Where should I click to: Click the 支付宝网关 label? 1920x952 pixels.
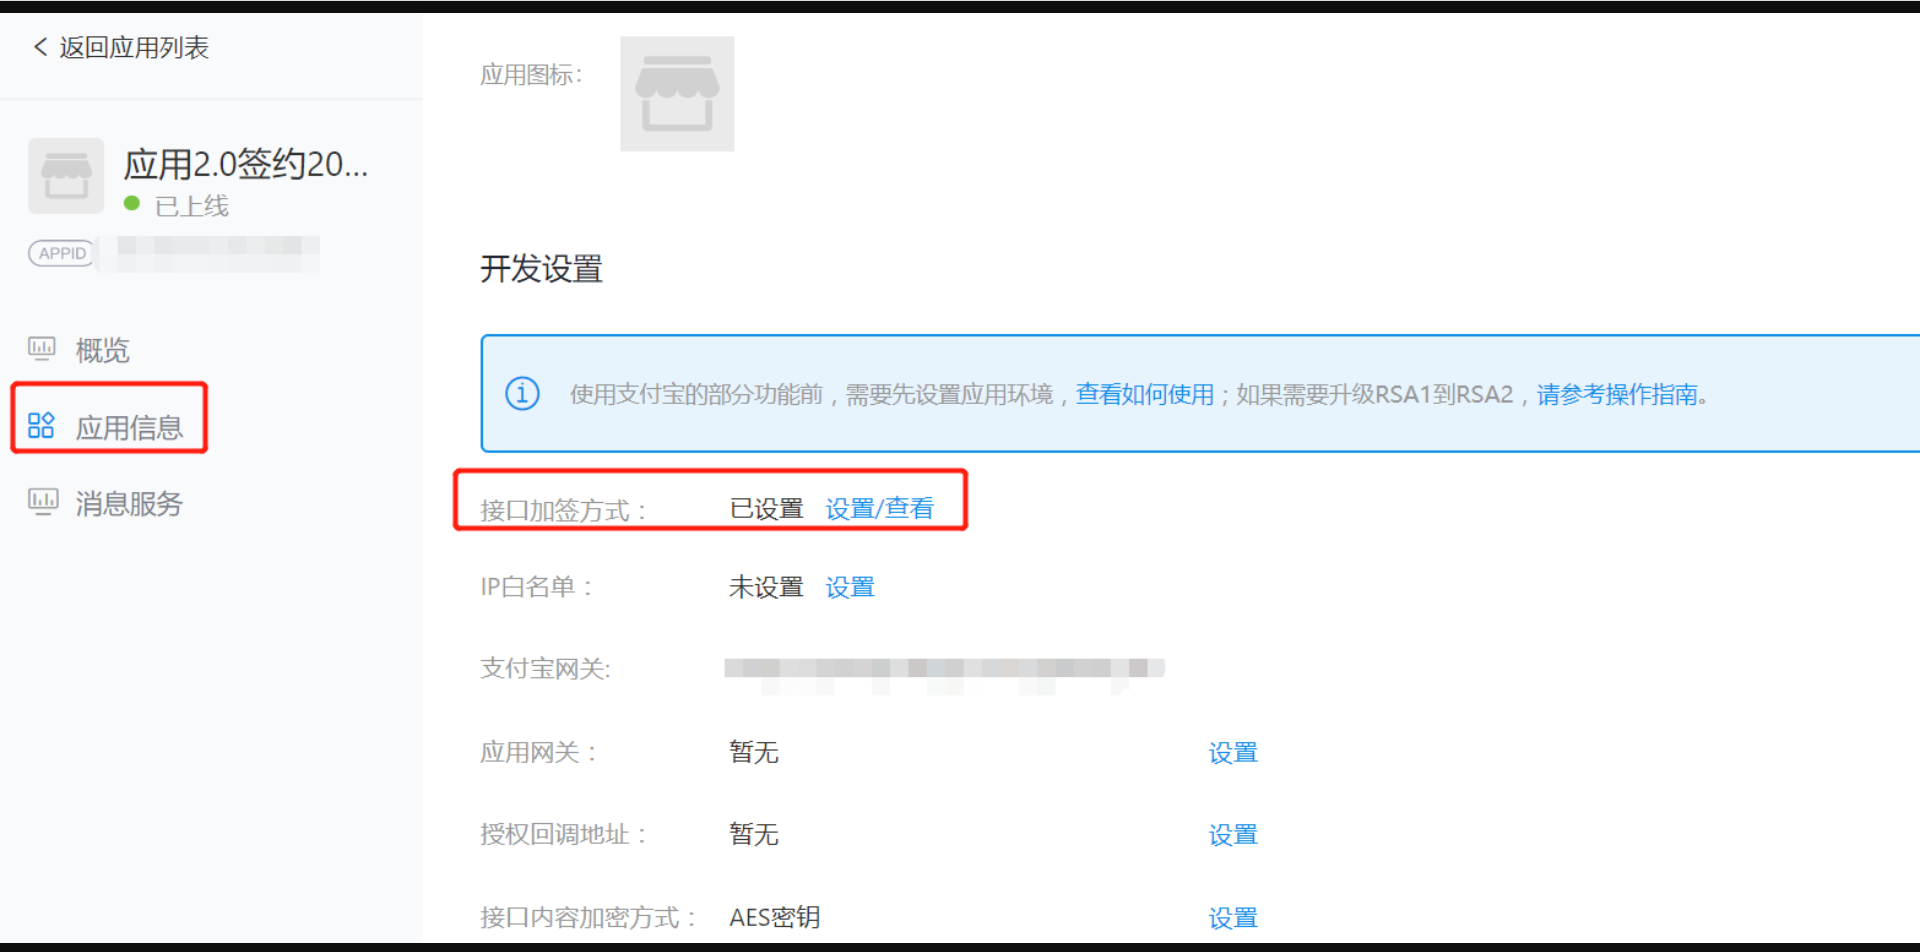coord(545,669)
